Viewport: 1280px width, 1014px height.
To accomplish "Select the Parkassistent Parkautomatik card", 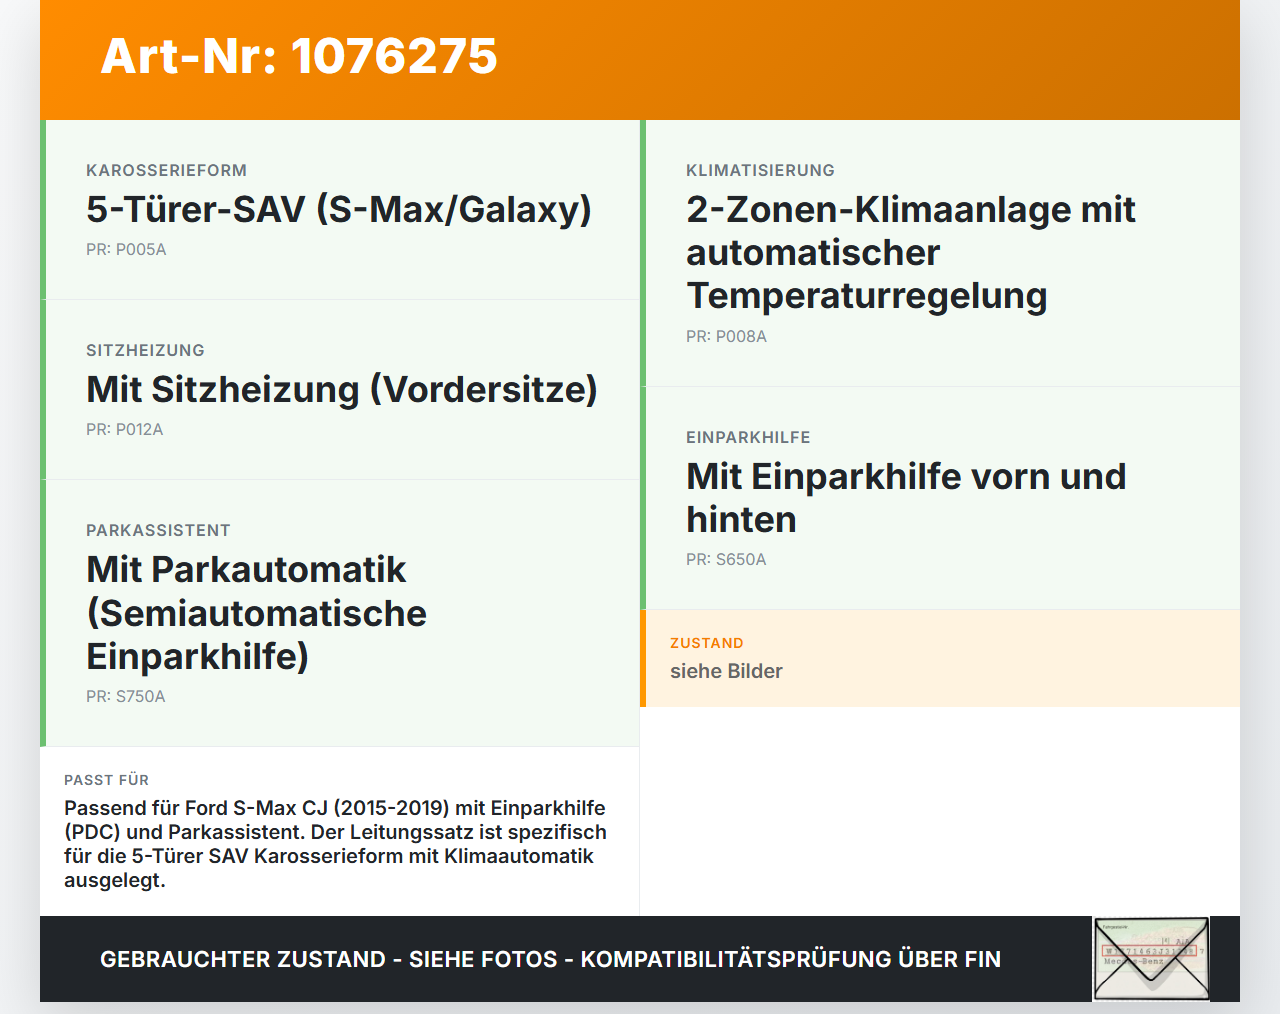I will coord(340,613).
